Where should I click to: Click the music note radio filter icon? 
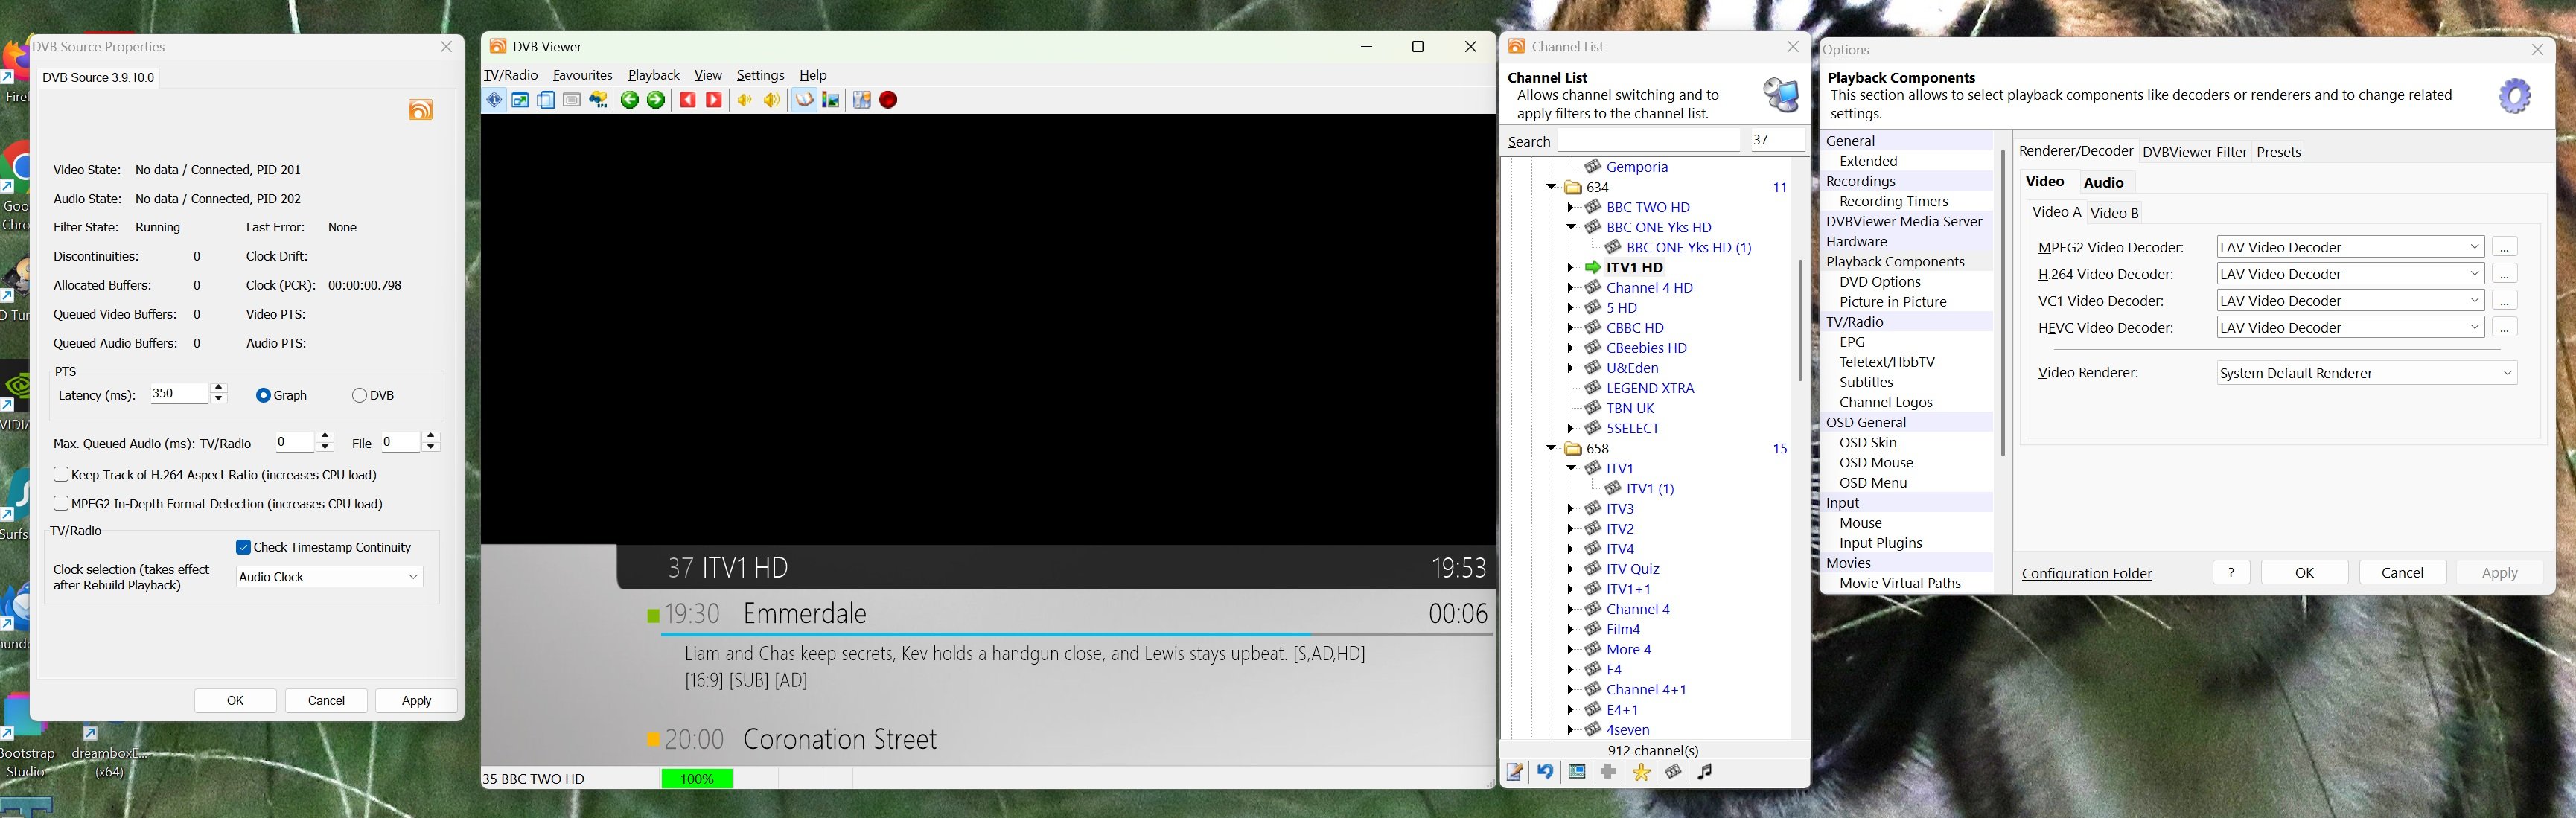click(x=1705, y=772)
